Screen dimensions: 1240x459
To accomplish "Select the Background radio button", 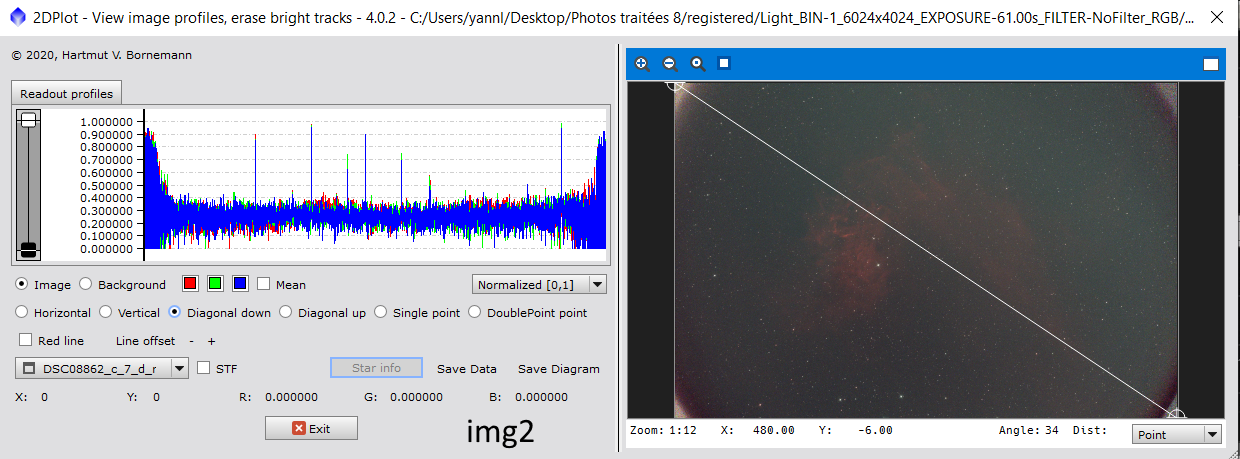I will coord(85,285).
